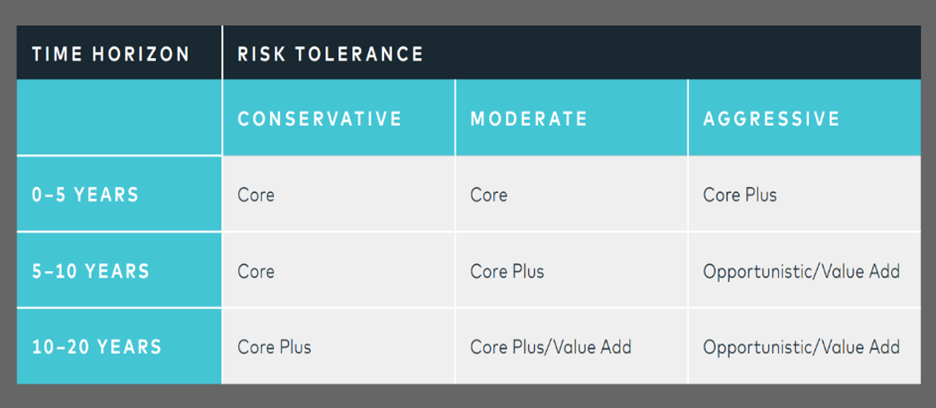Image resolution: width=936 pixels, height=408 pixels.
Task: Click the 0–5 YEARS row label
Action: coord(119,194)
